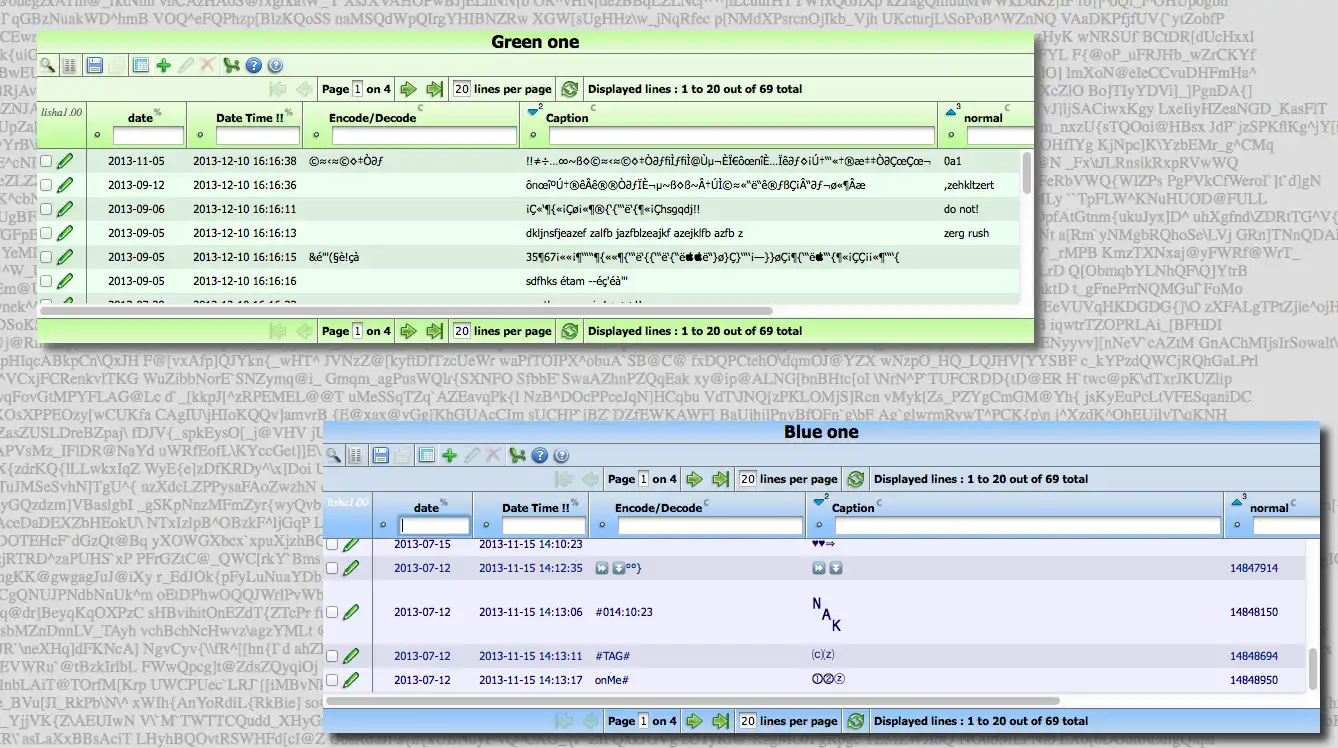Screen dimensions: 1338x748
Task: Focus the date filter field in Green one
Action: tap(148, 135)
